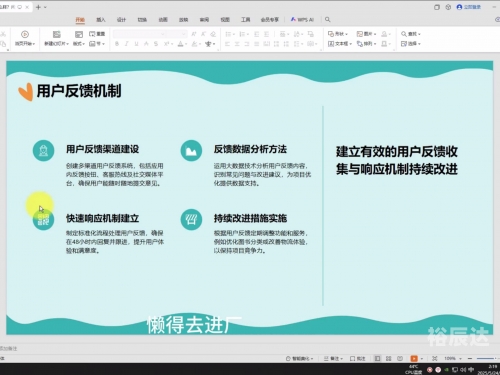Click the decrease font size icon
500x375 pixels.
tap(203, 34)
